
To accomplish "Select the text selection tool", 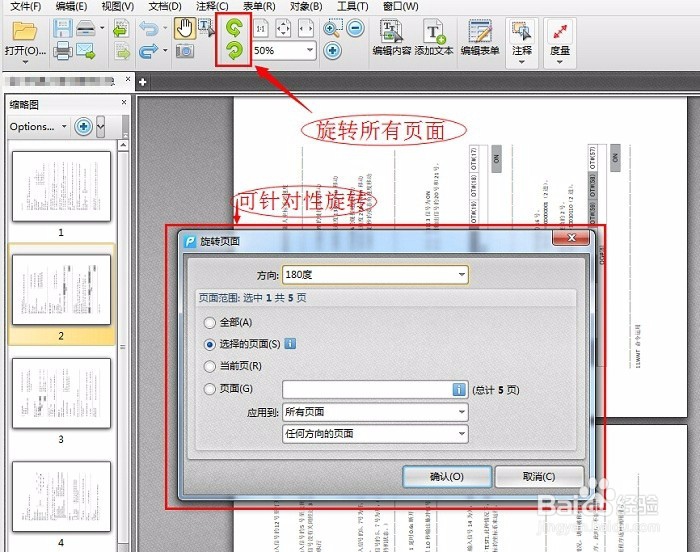I will pos(206,28).
